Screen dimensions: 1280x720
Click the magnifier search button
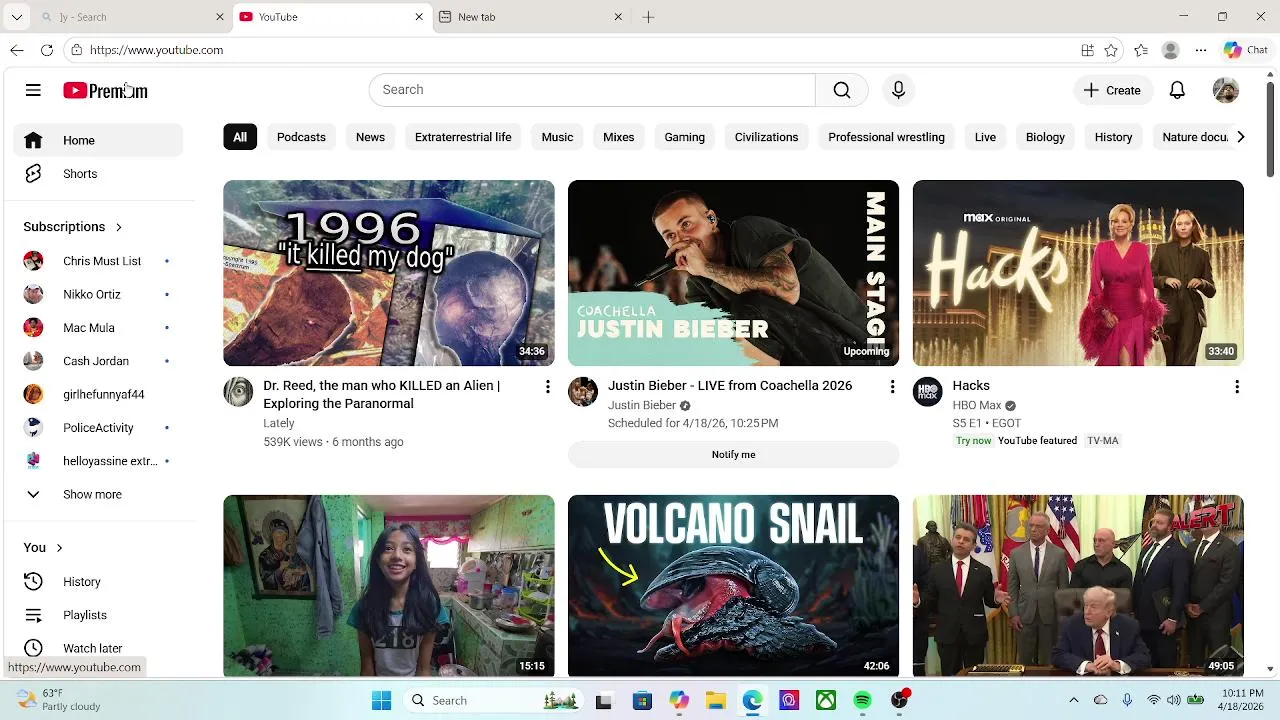[841, 90]
